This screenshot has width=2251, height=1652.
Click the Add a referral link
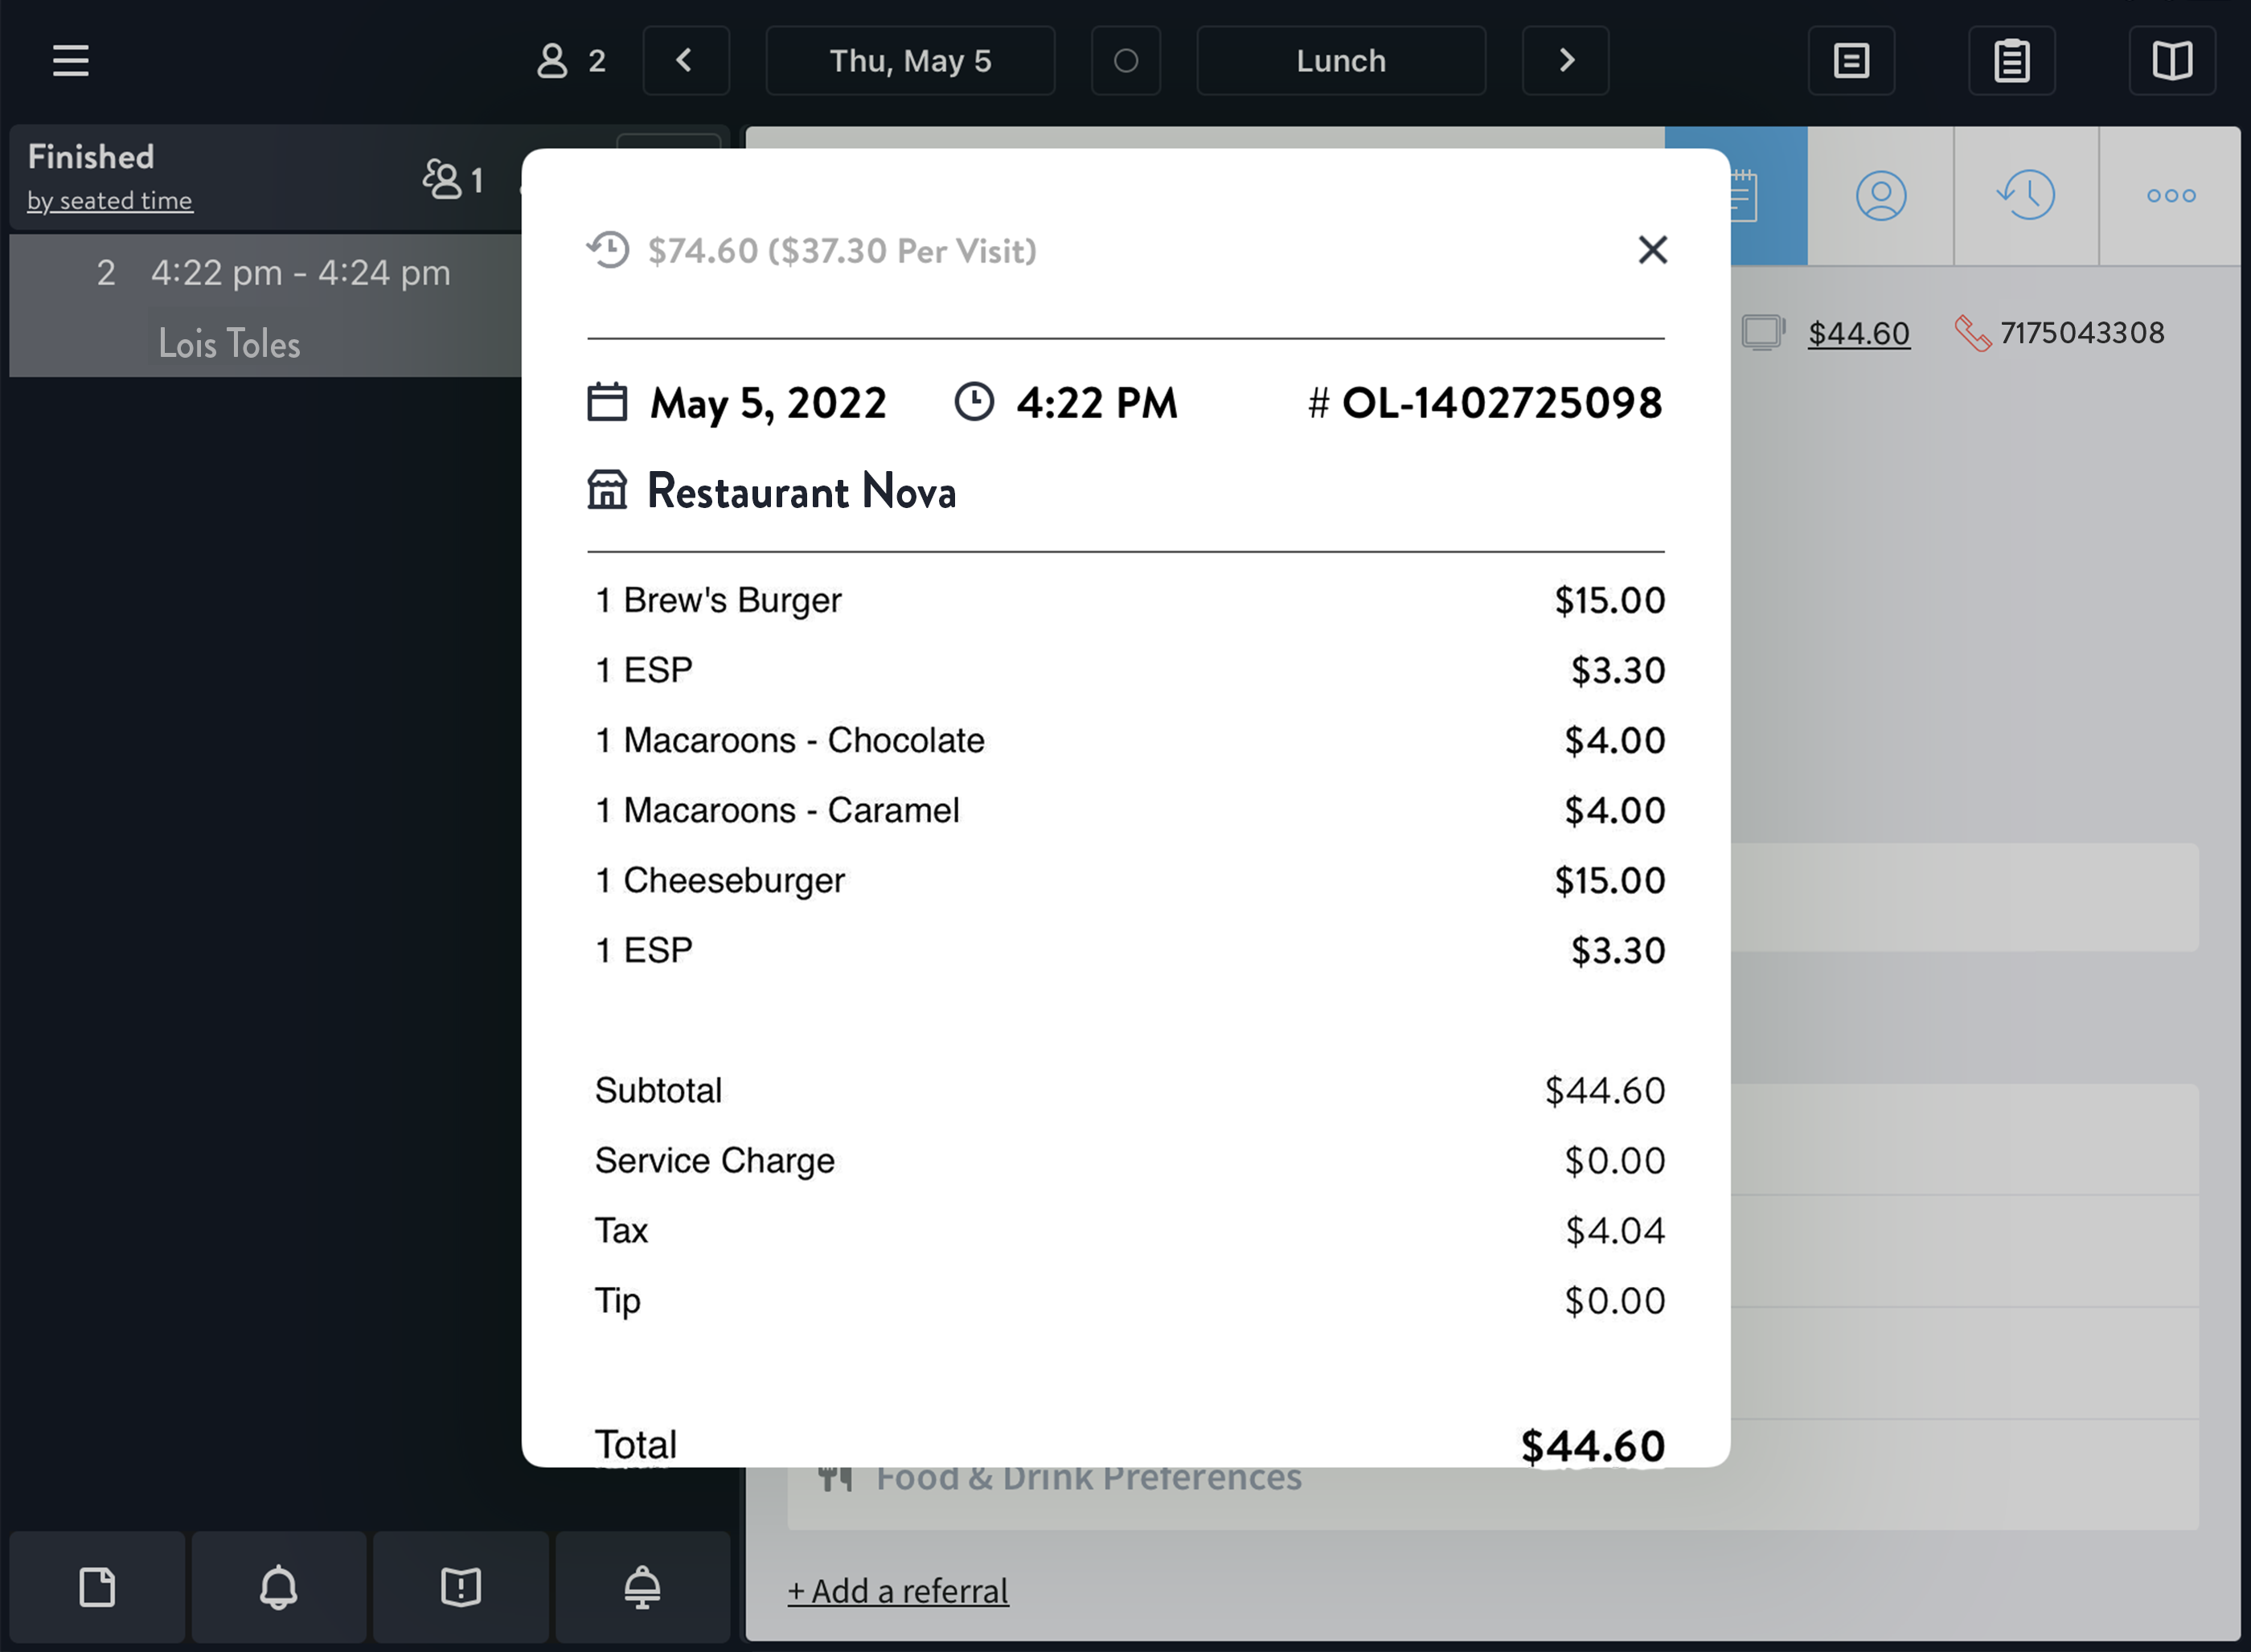point(898,1590)
